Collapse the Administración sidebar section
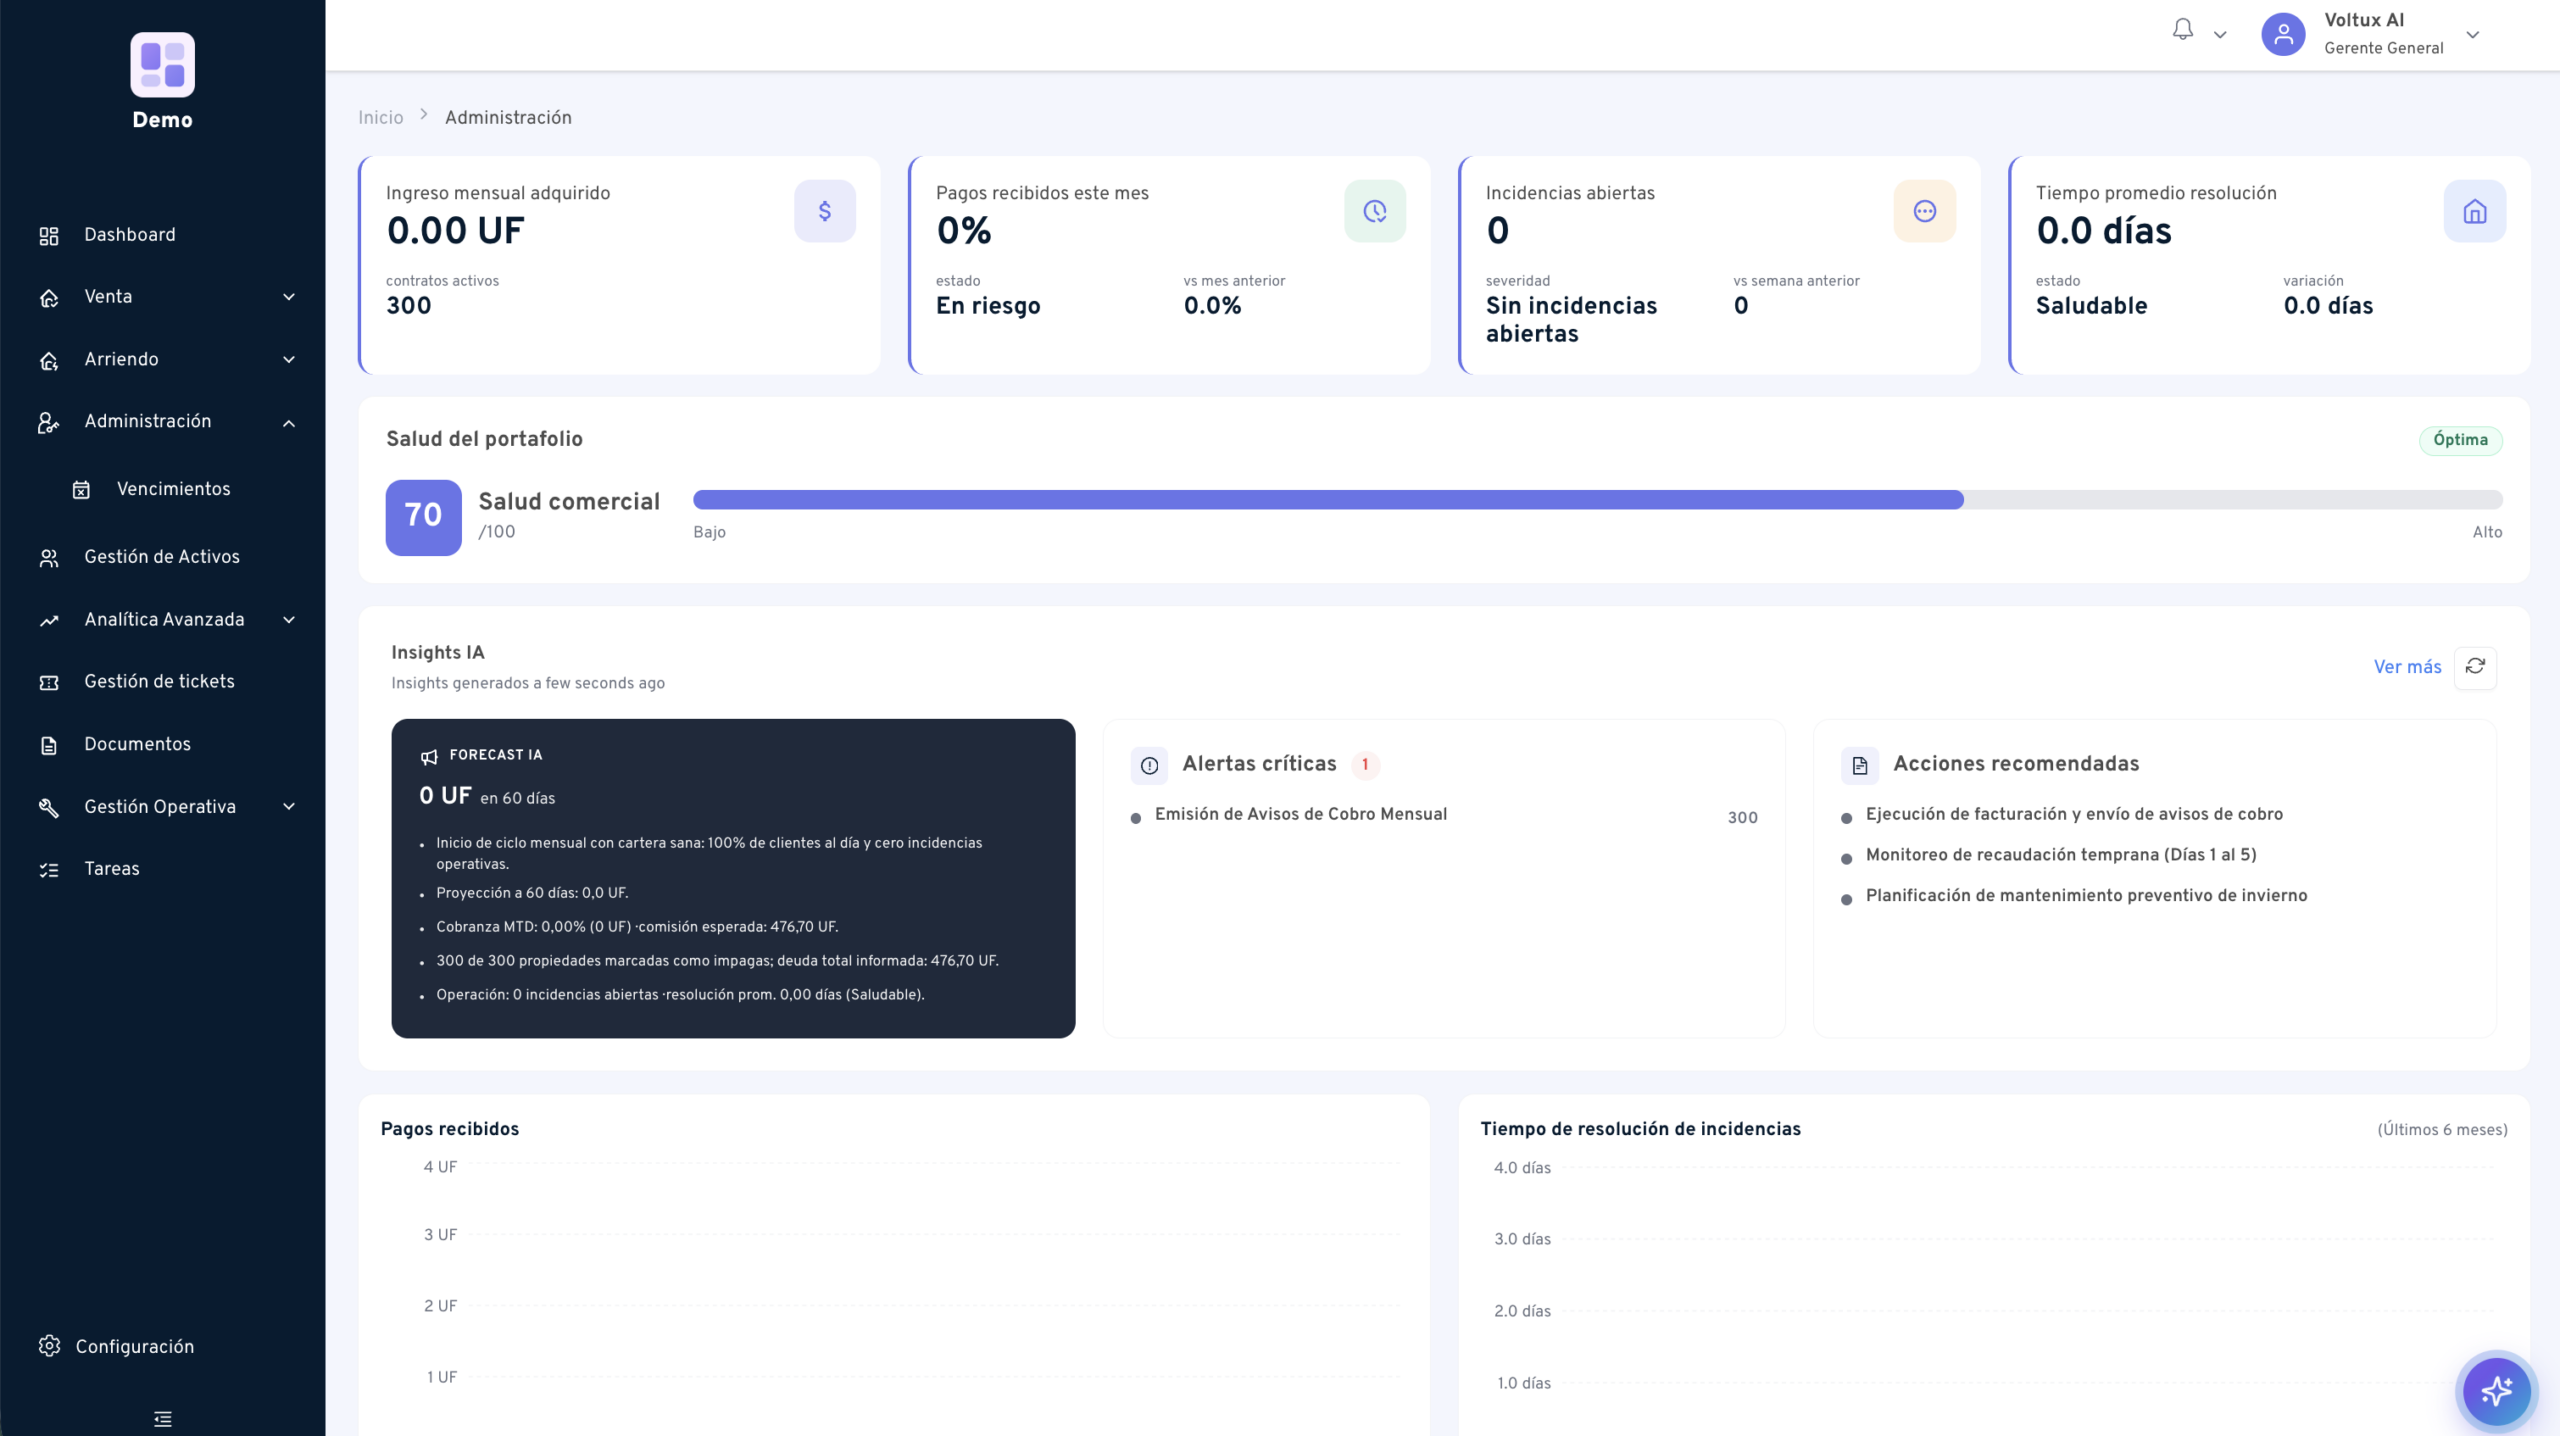Viewport: 2560px width, 1436px height. pos(163,422)
